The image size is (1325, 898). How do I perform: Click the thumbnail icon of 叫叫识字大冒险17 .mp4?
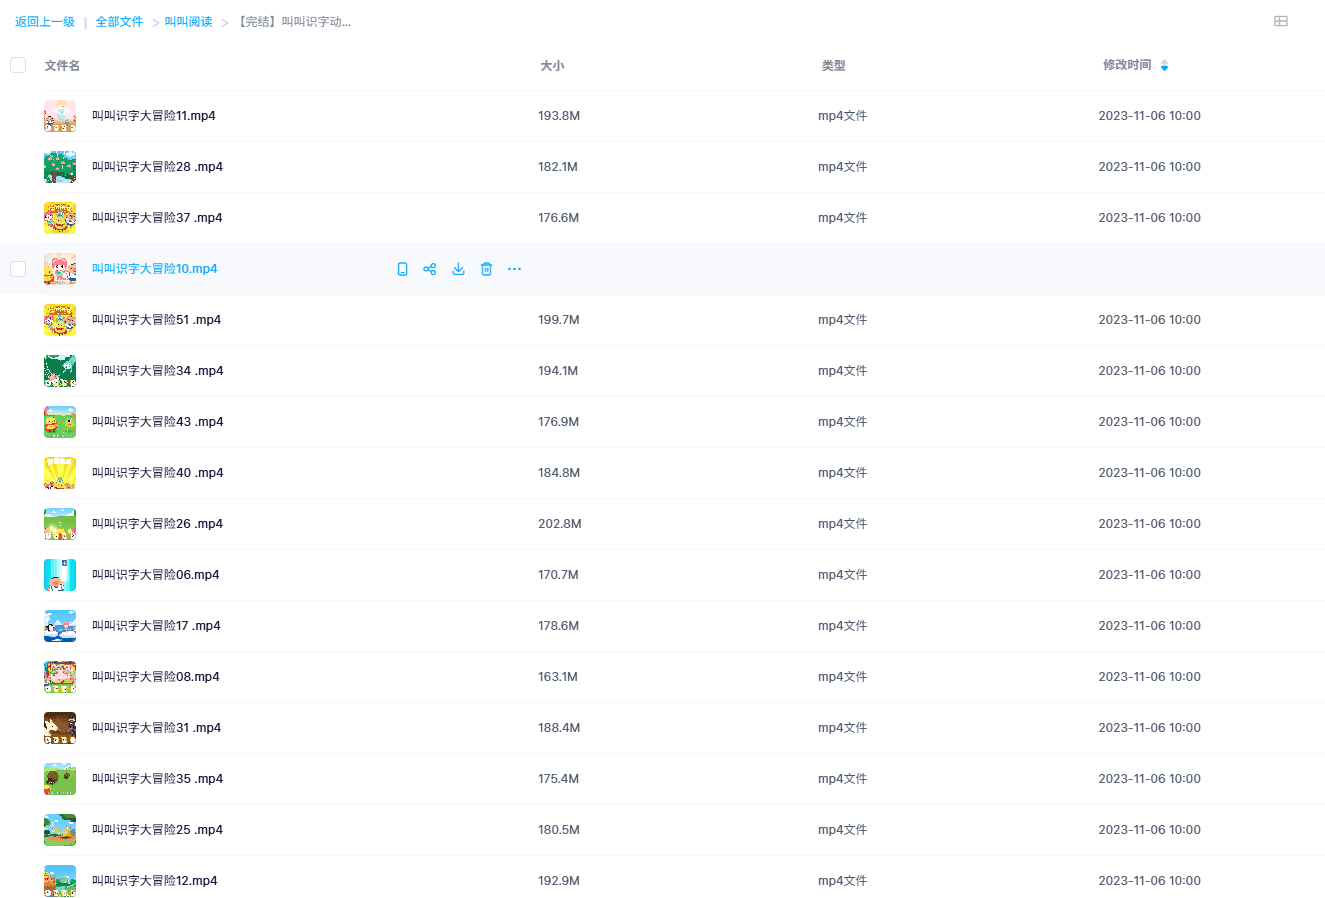tap(60, 626)
